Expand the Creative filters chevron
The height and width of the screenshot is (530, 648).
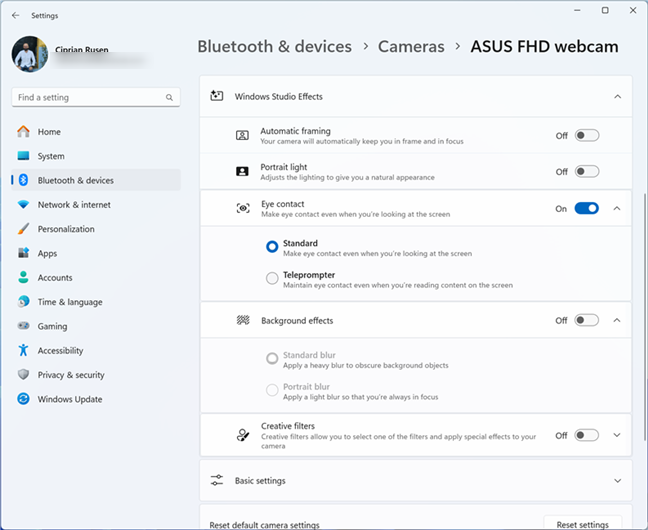point(617,435)
